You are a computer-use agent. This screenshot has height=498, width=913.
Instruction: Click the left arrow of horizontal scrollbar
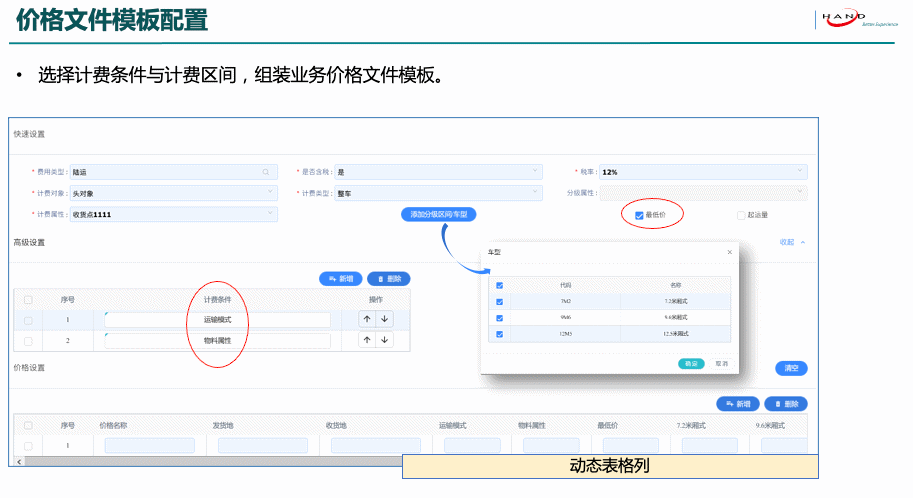pos(18,461)
